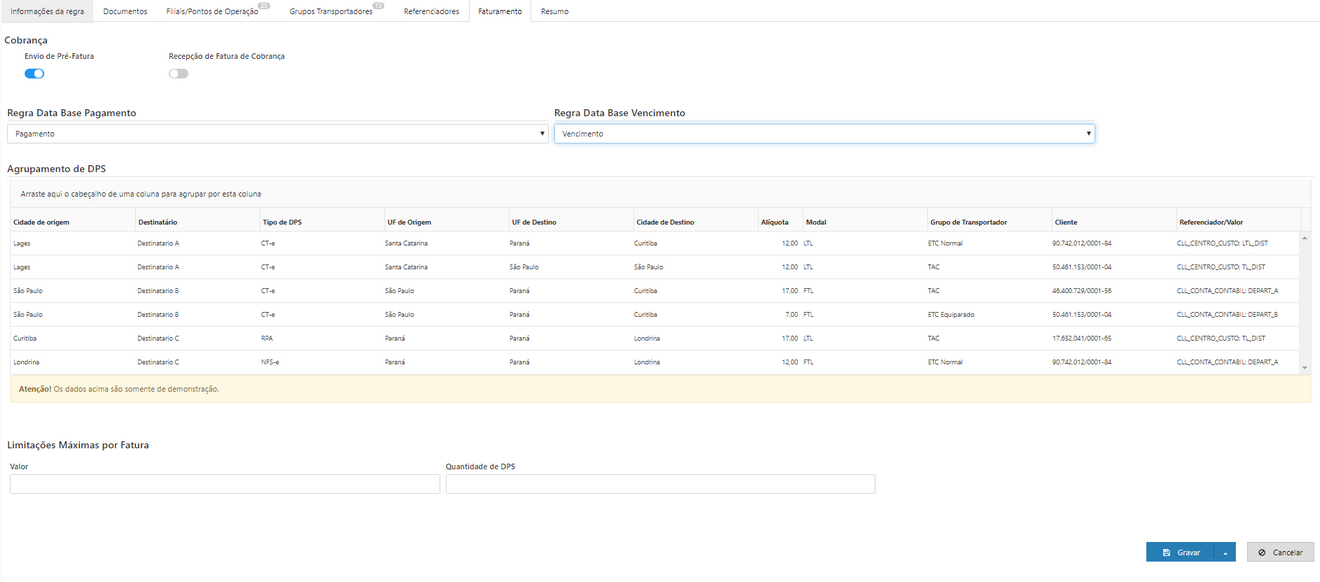Open Regra Data Base Pagamento dropdown
1320x582 pixels.
278,133
